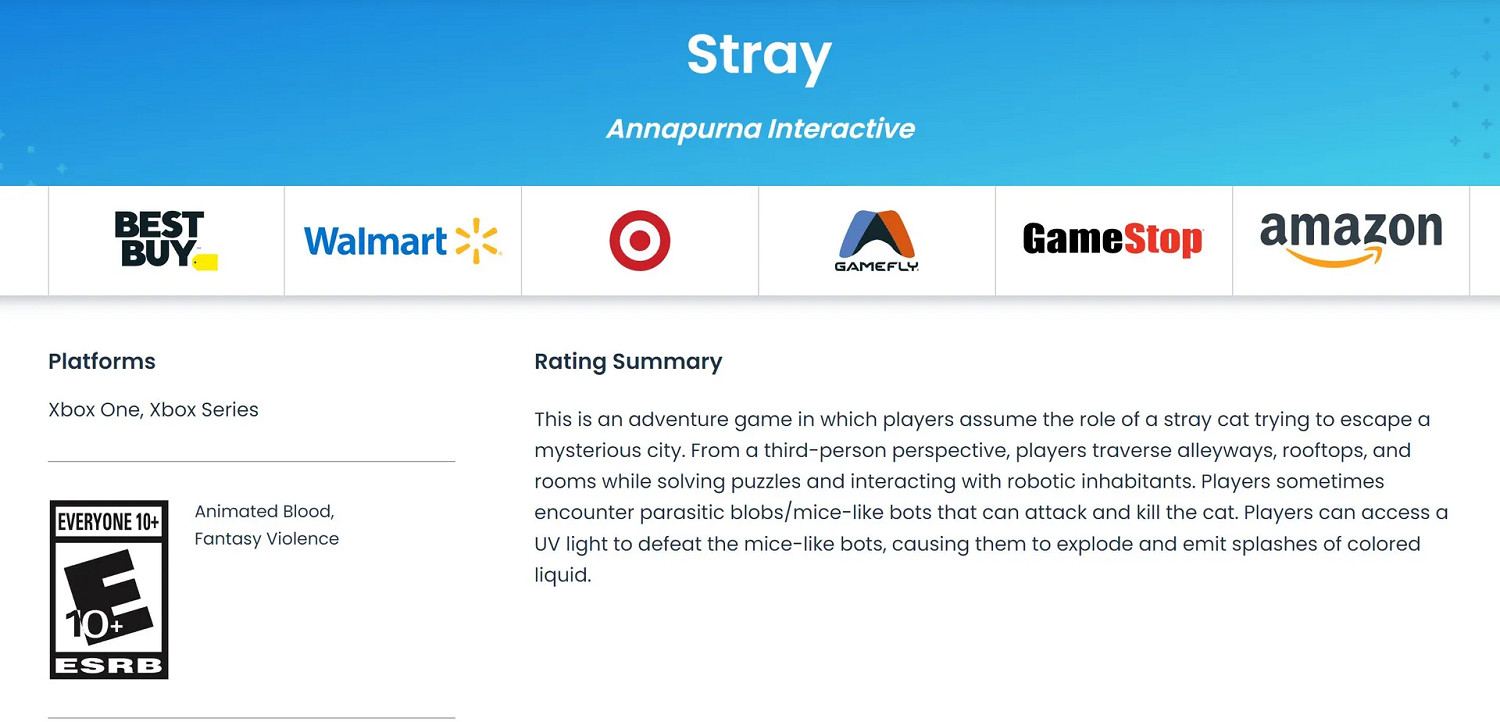Click the GameFly mountain emblem

[x=876, y=232]
